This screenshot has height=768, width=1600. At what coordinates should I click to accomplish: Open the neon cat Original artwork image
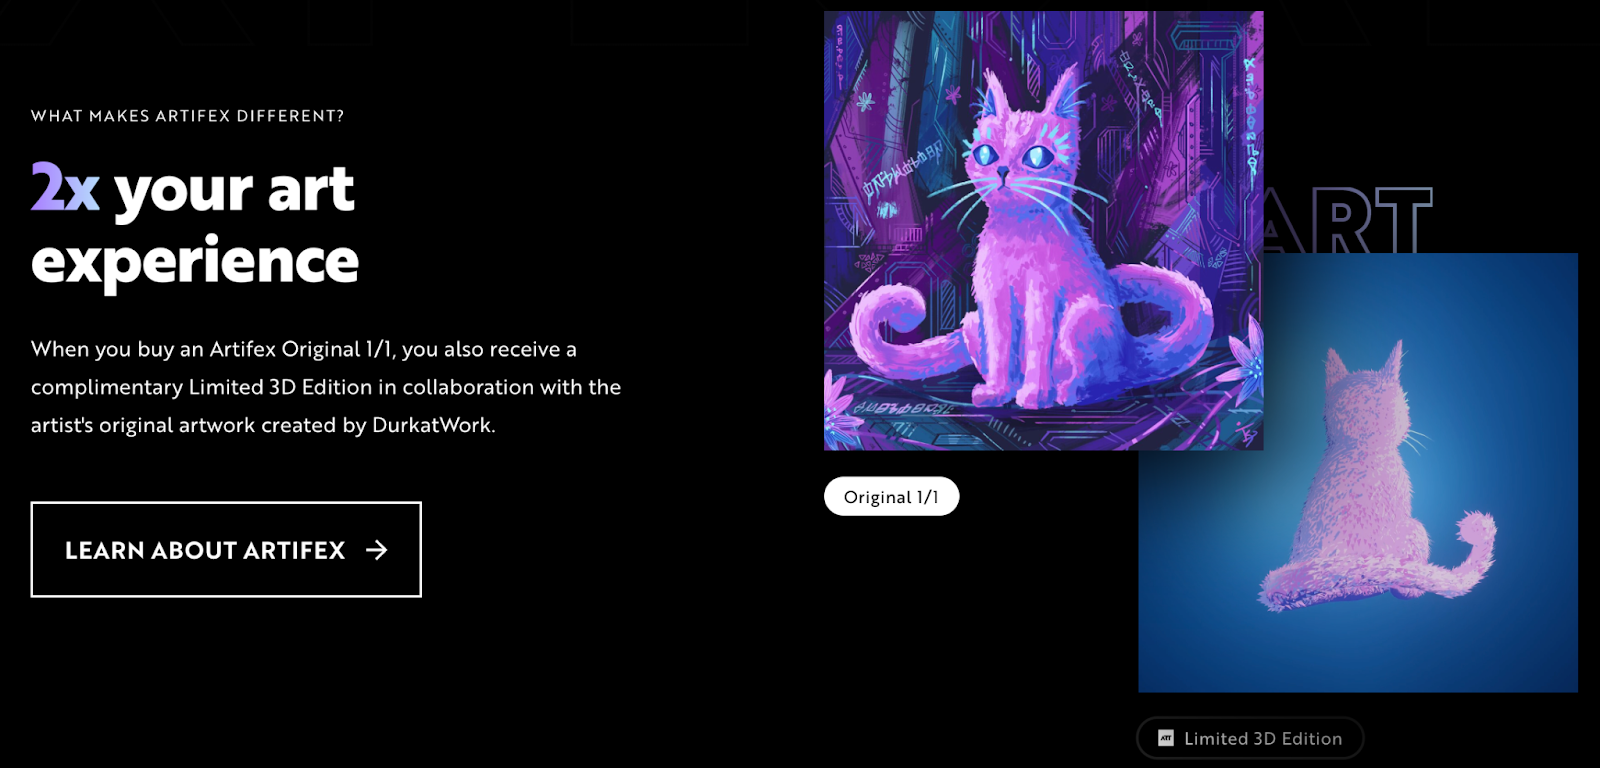point(1043,231)
